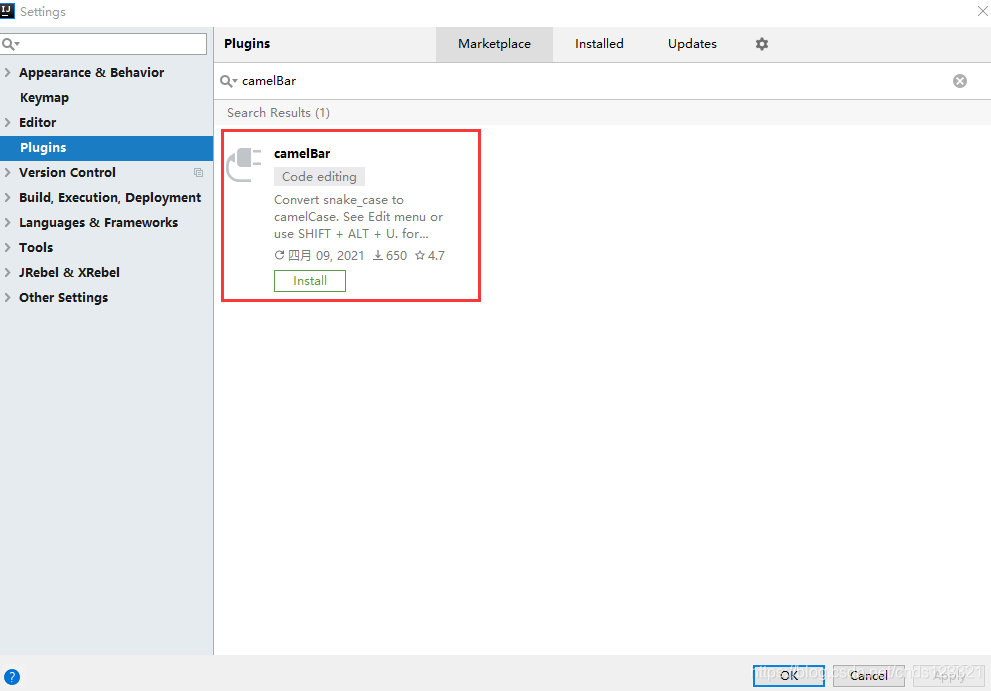The height and width of the screenshot is (691, 991).
Task: Click the camelBar plugin plug icon
Action: (244, 164)
